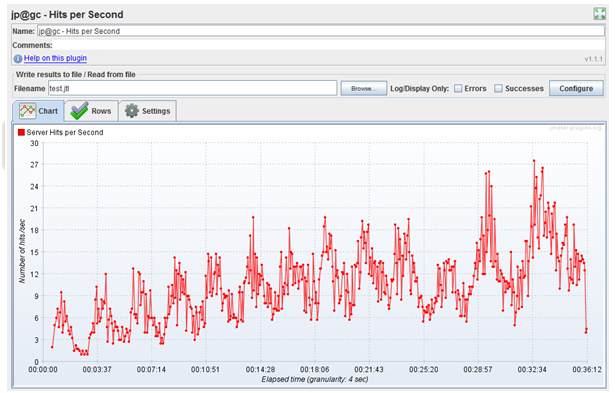Click the Server Hits per Second legend label
Viewport: 615px width, 393px height.
pos(65,133)
